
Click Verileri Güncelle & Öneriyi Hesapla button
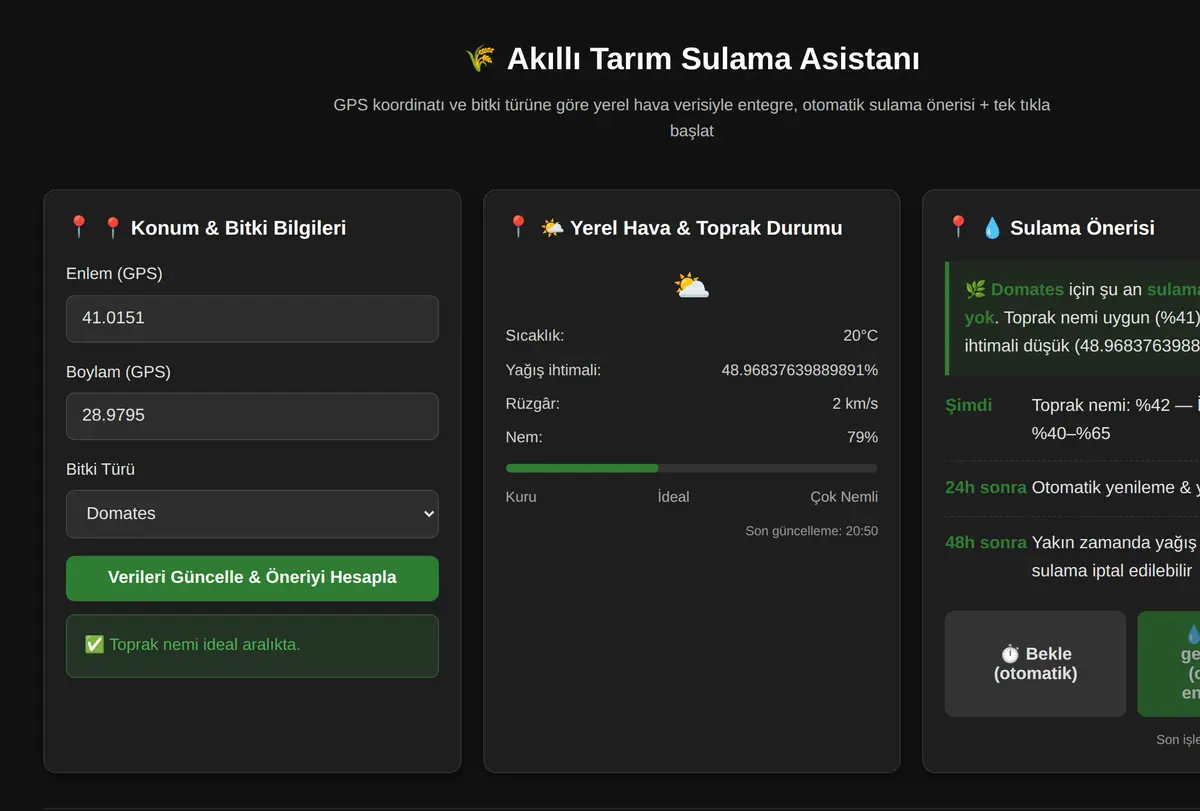[x=252, y=578]
